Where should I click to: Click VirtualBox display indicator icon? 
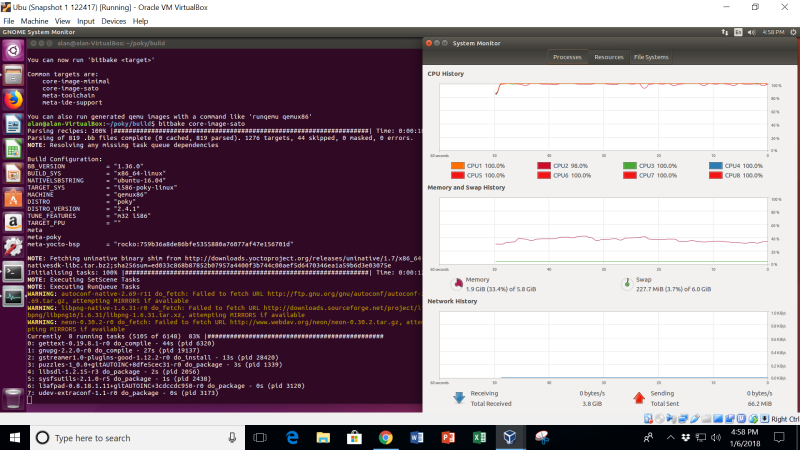(718, 419)
